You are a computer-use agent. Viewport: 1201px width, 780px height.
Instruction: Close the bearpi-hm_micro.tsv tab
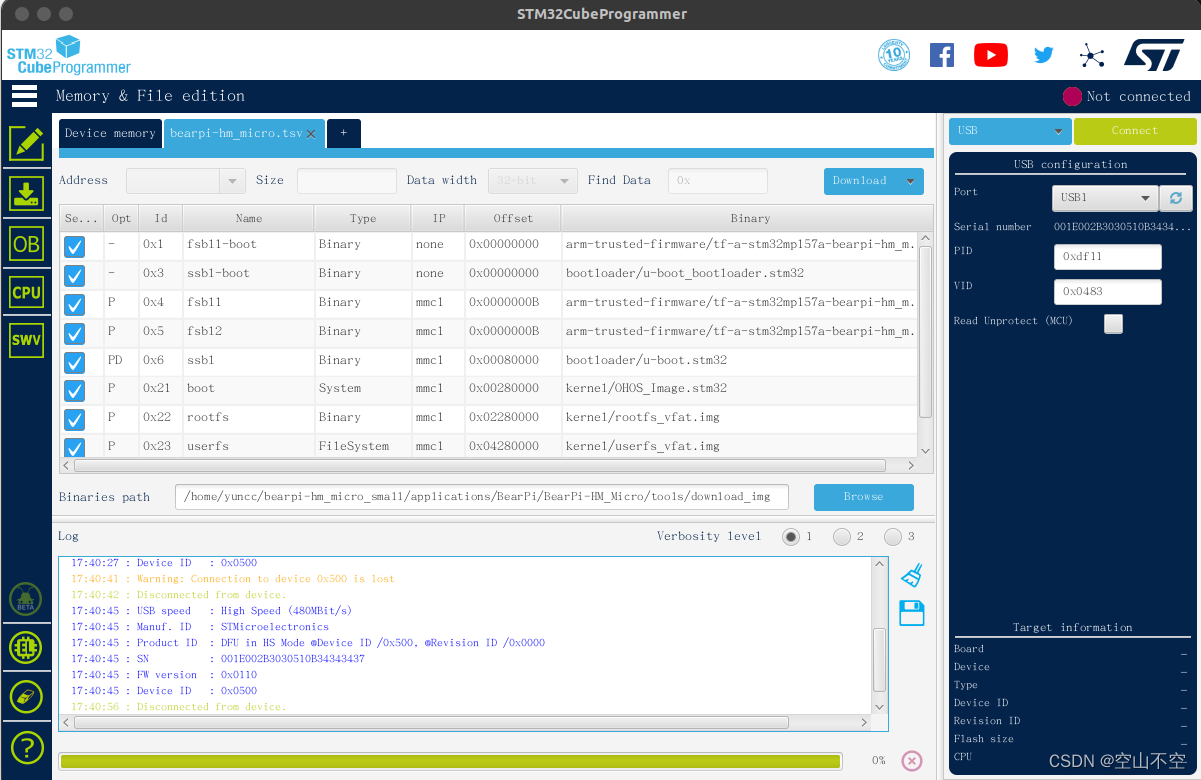(x=311, y=134)
